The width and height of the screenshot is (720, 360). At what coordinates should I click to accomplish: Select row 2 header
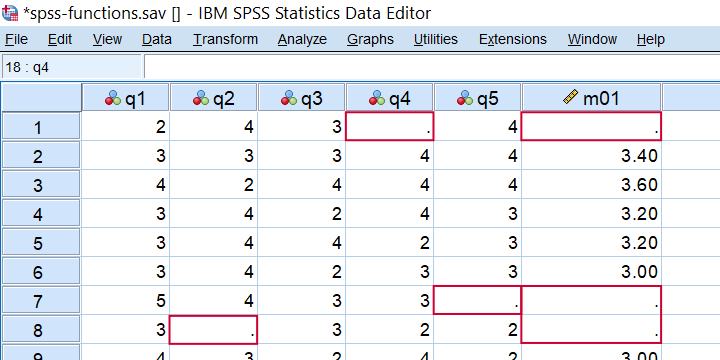(x=41, y=155)
